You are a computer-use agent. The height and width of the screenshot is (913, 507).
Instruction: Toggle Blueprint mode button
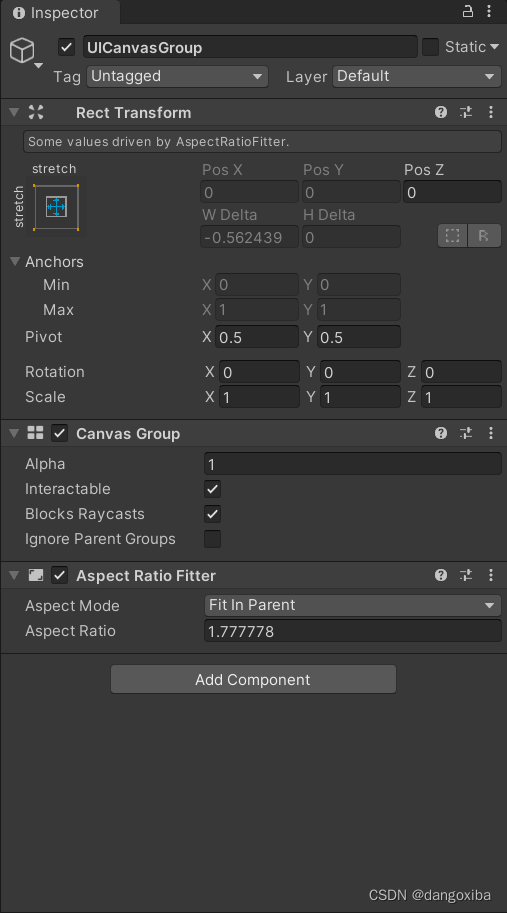tap(453, 236)
